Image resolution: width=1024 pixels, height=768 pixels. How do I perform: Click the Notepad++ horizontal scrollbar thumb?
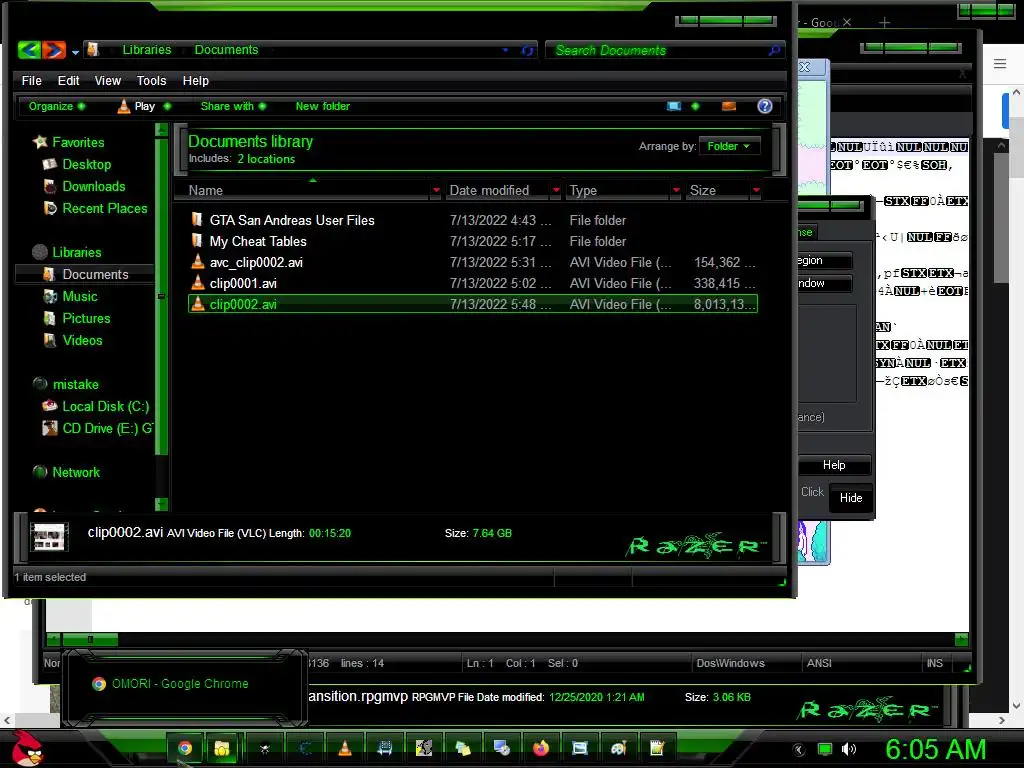90,639
